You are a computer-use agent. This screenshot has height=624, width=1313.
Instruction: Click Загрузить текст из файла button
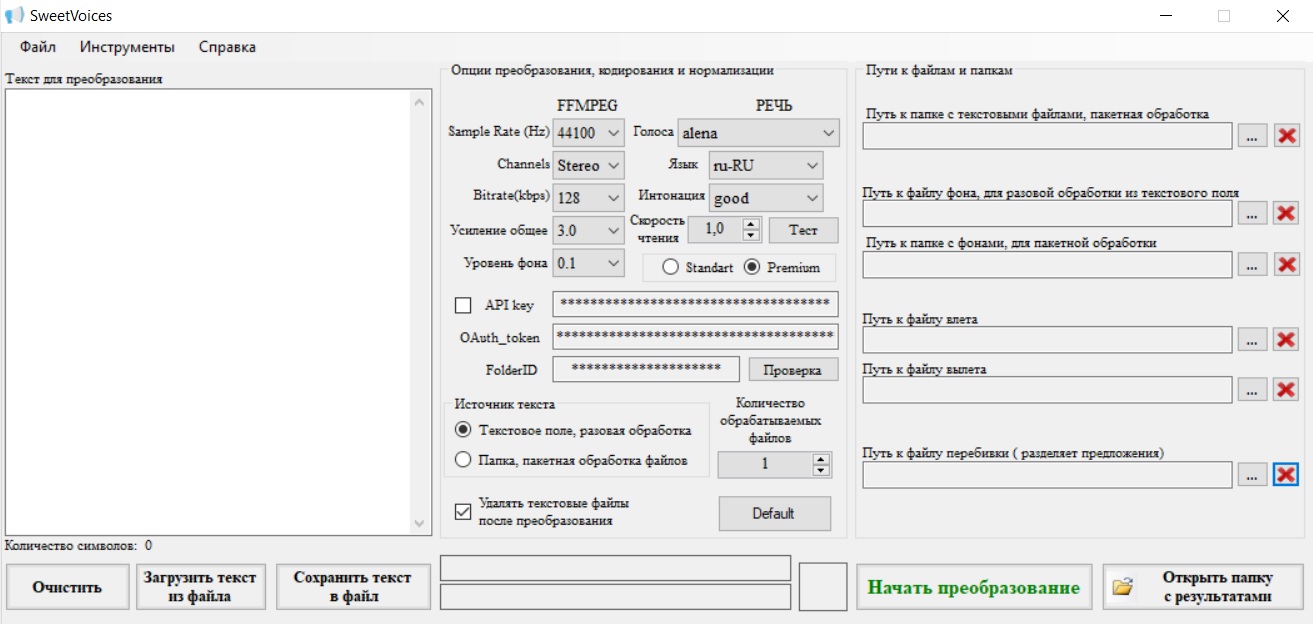pyautogui.click(x=201, y=587)
